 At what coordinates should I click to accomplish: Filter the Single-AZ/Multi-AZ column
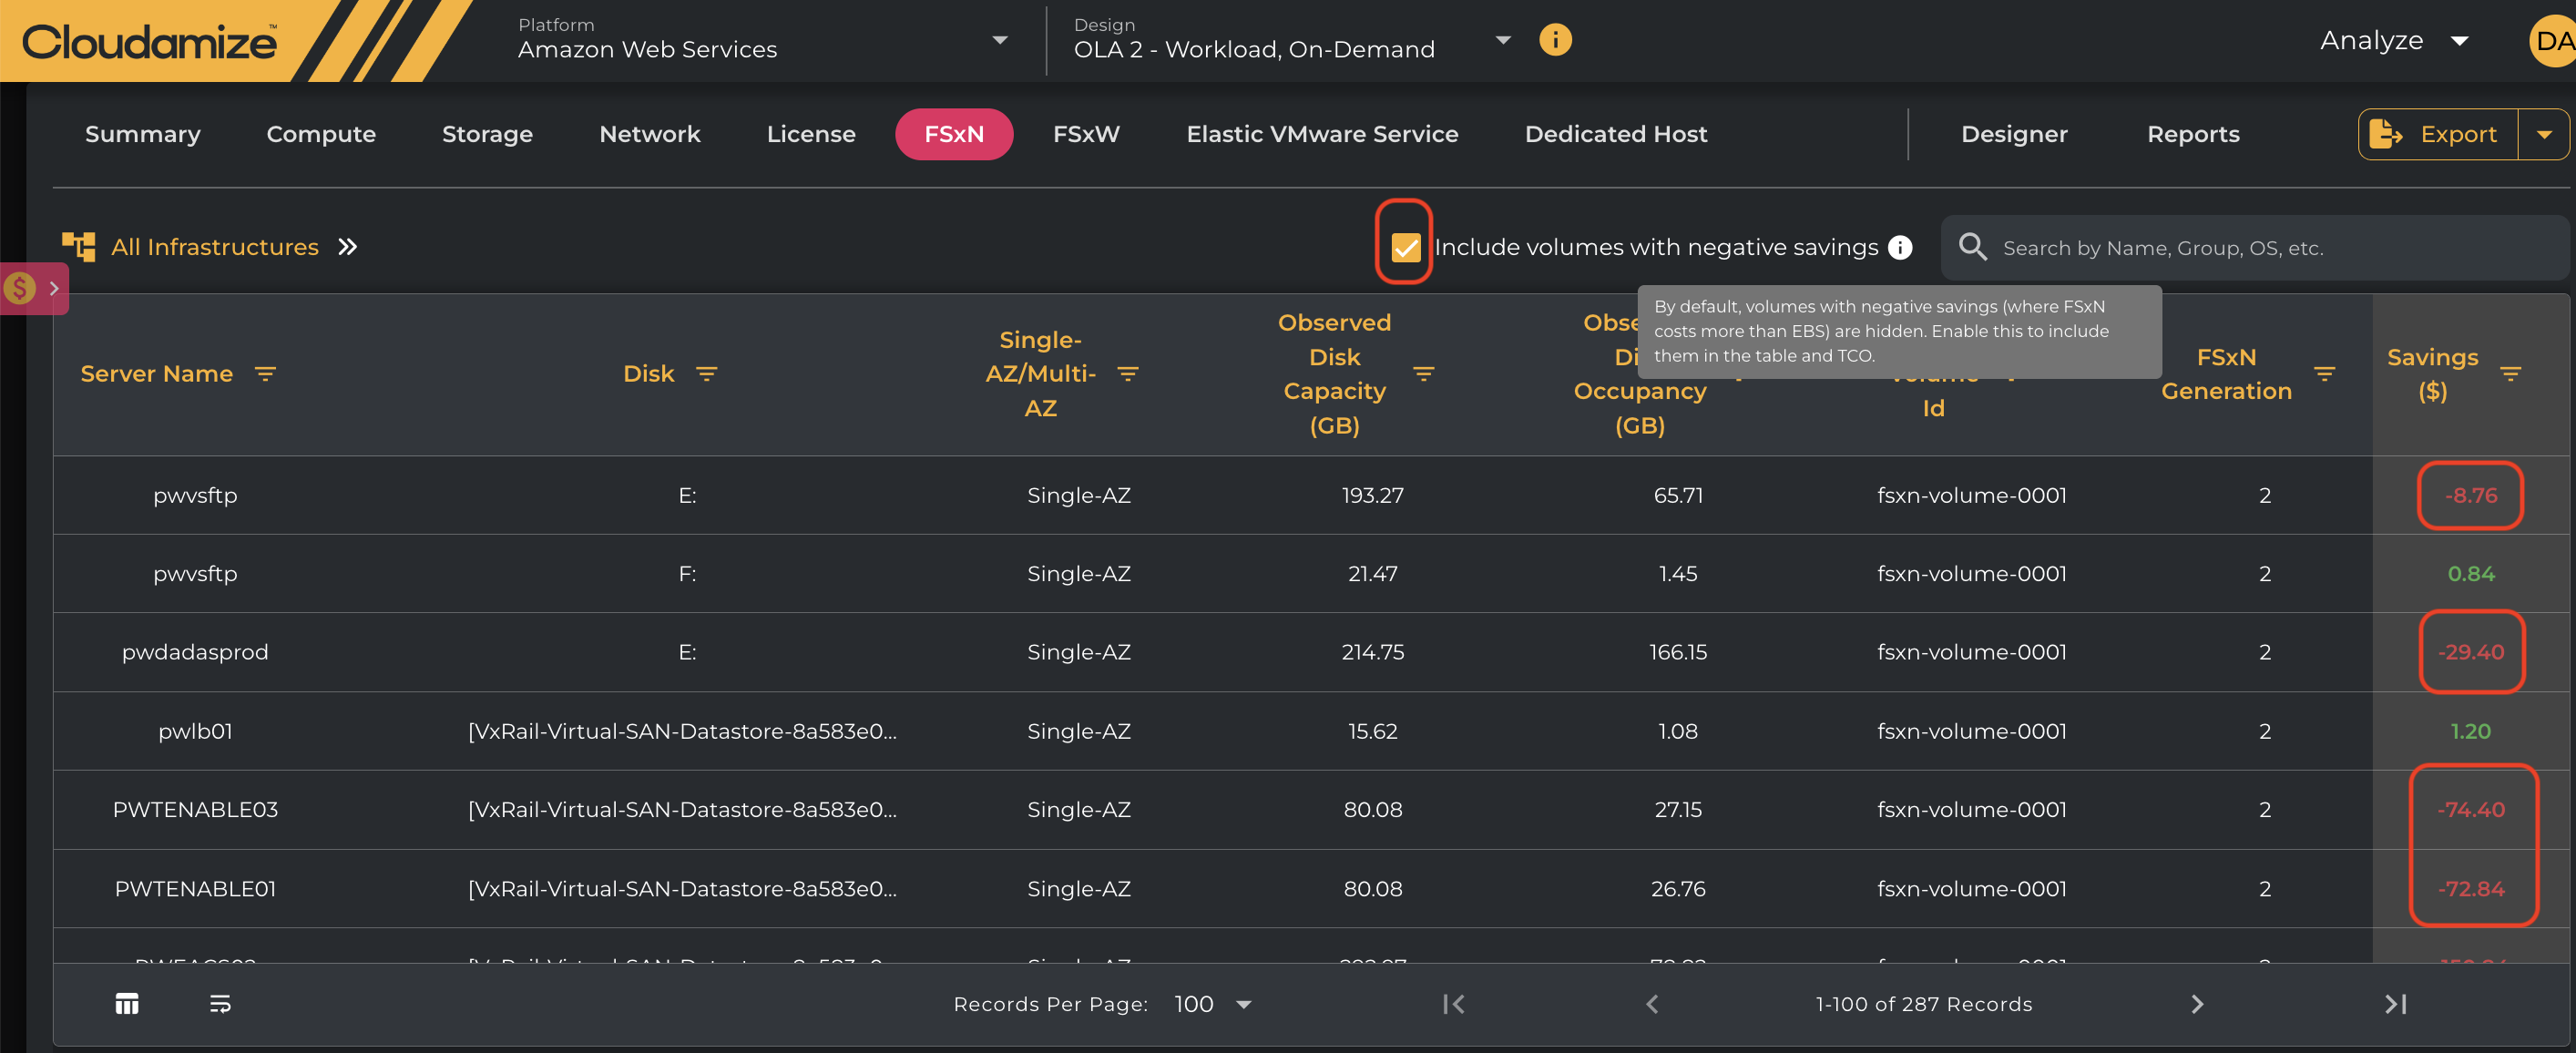coord(1128,374)
